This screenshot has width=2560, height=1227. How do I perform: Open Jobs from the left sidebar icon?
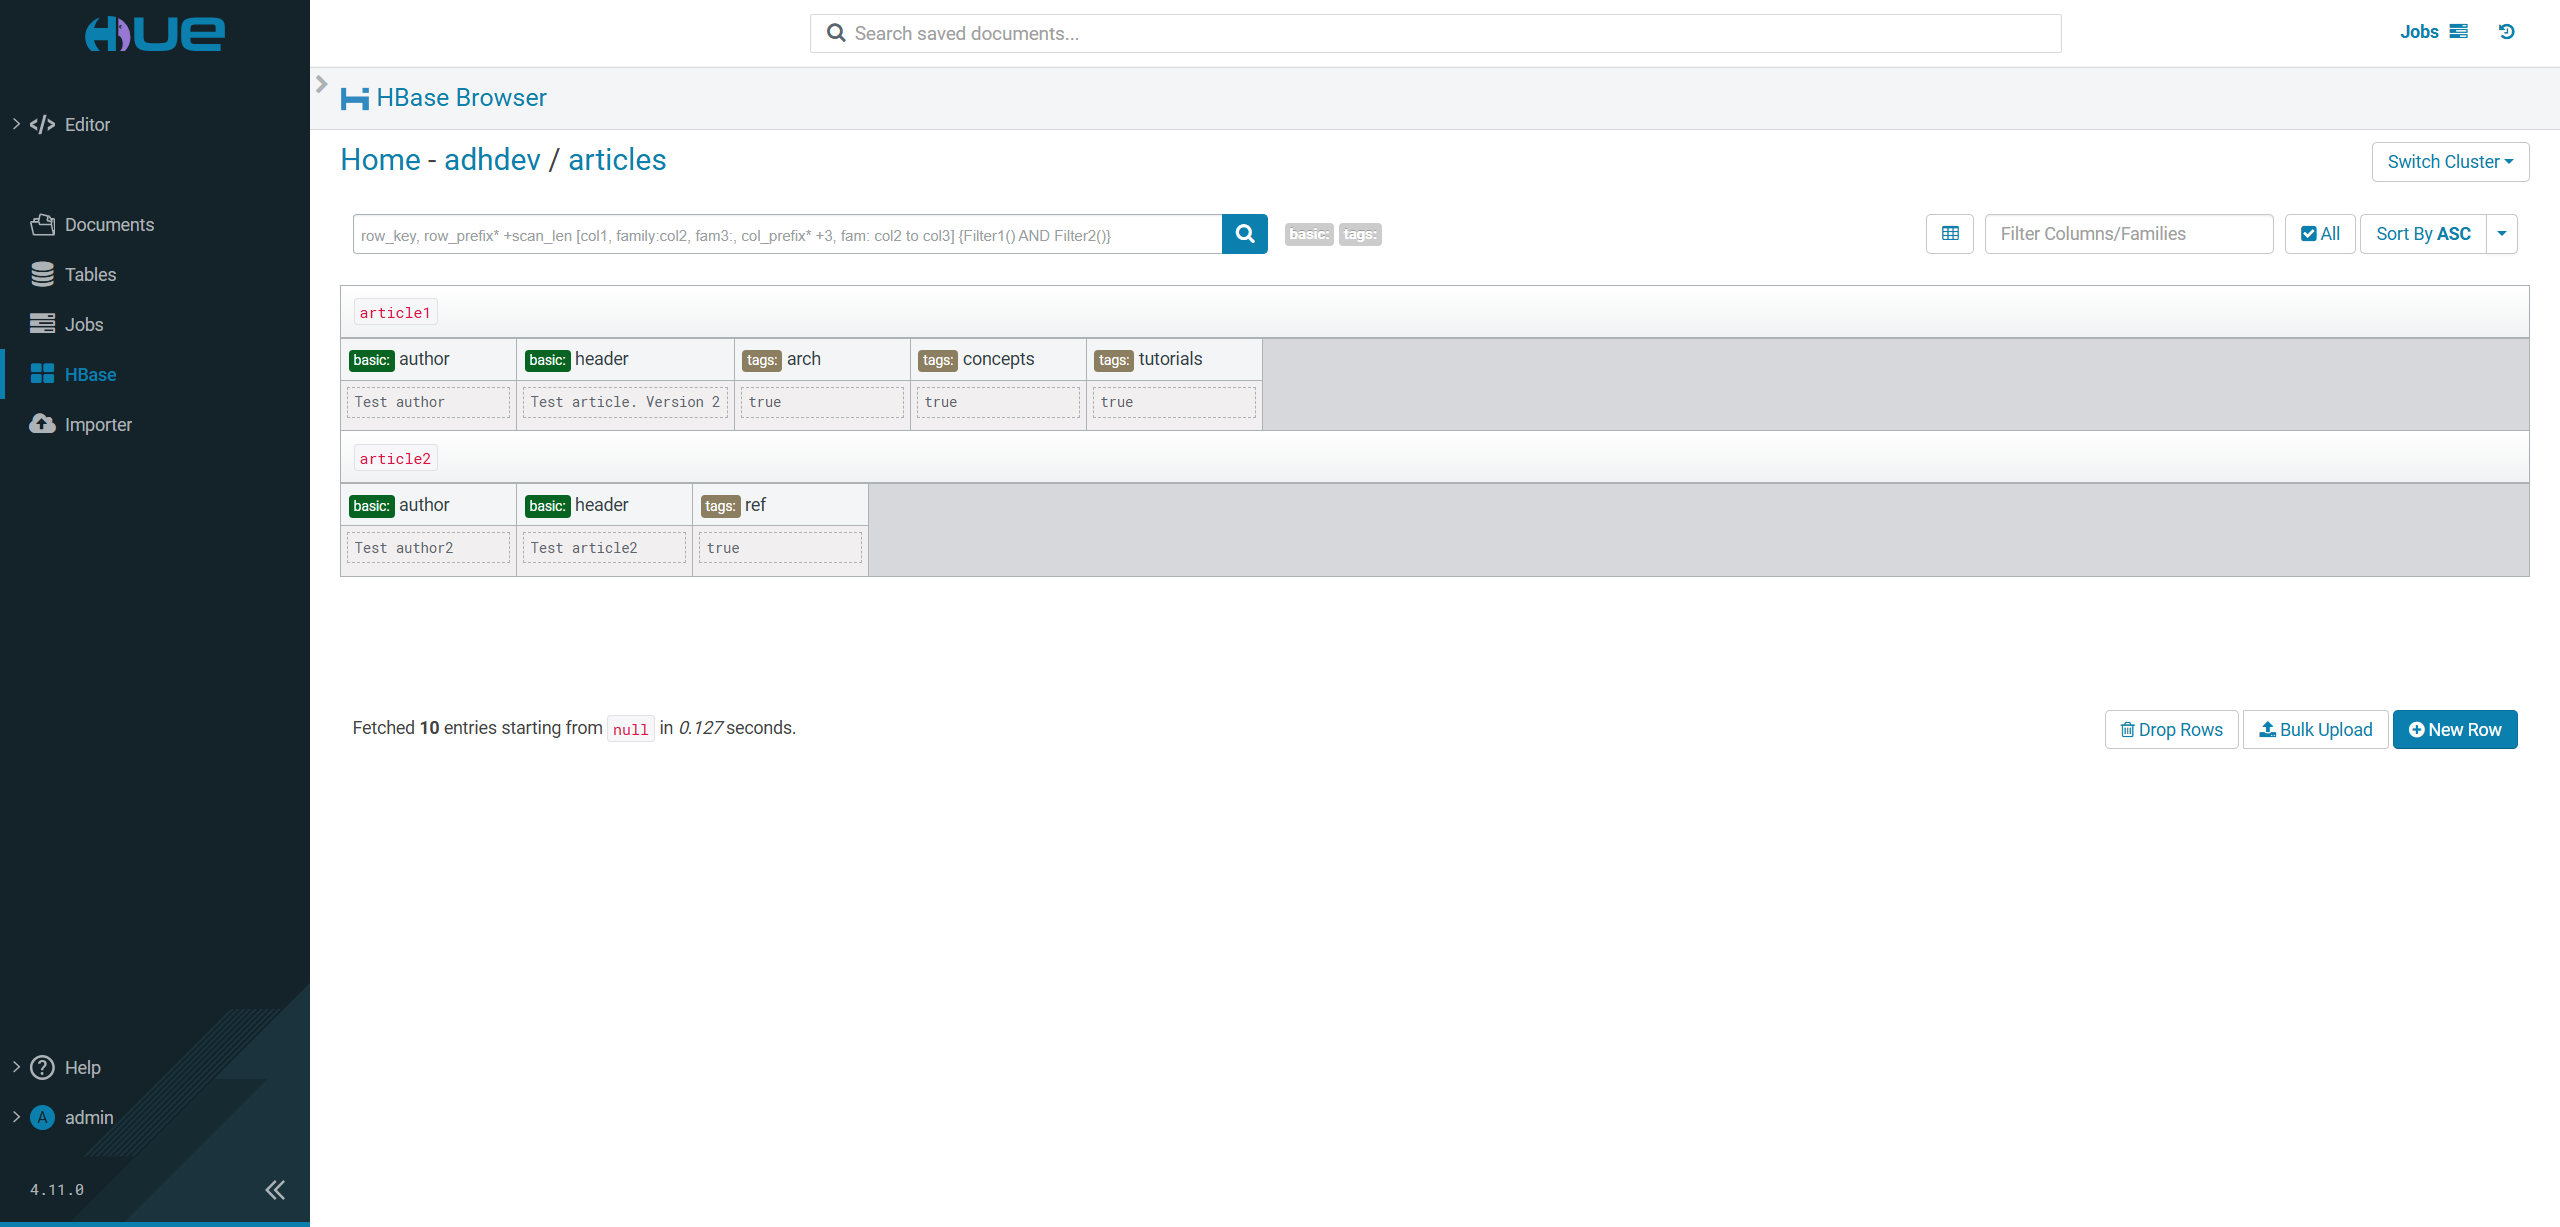[x=41, y=324]
